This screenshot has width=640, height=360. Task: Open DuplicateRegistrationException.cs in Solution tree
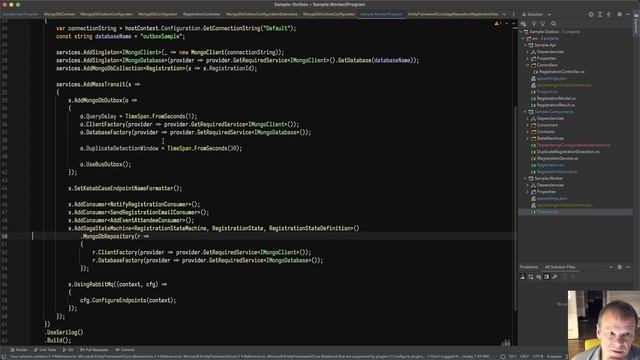point(568,152)
